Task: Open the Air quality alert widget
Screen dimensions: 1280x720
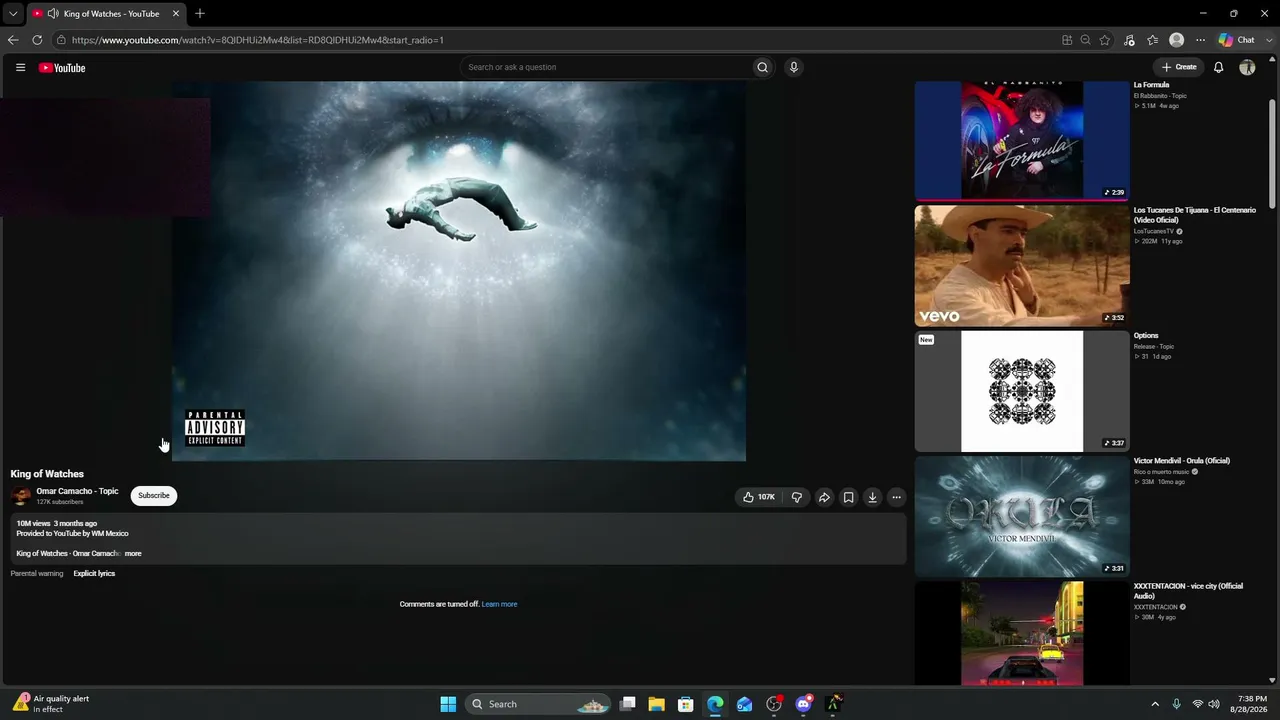Action: 52,704
